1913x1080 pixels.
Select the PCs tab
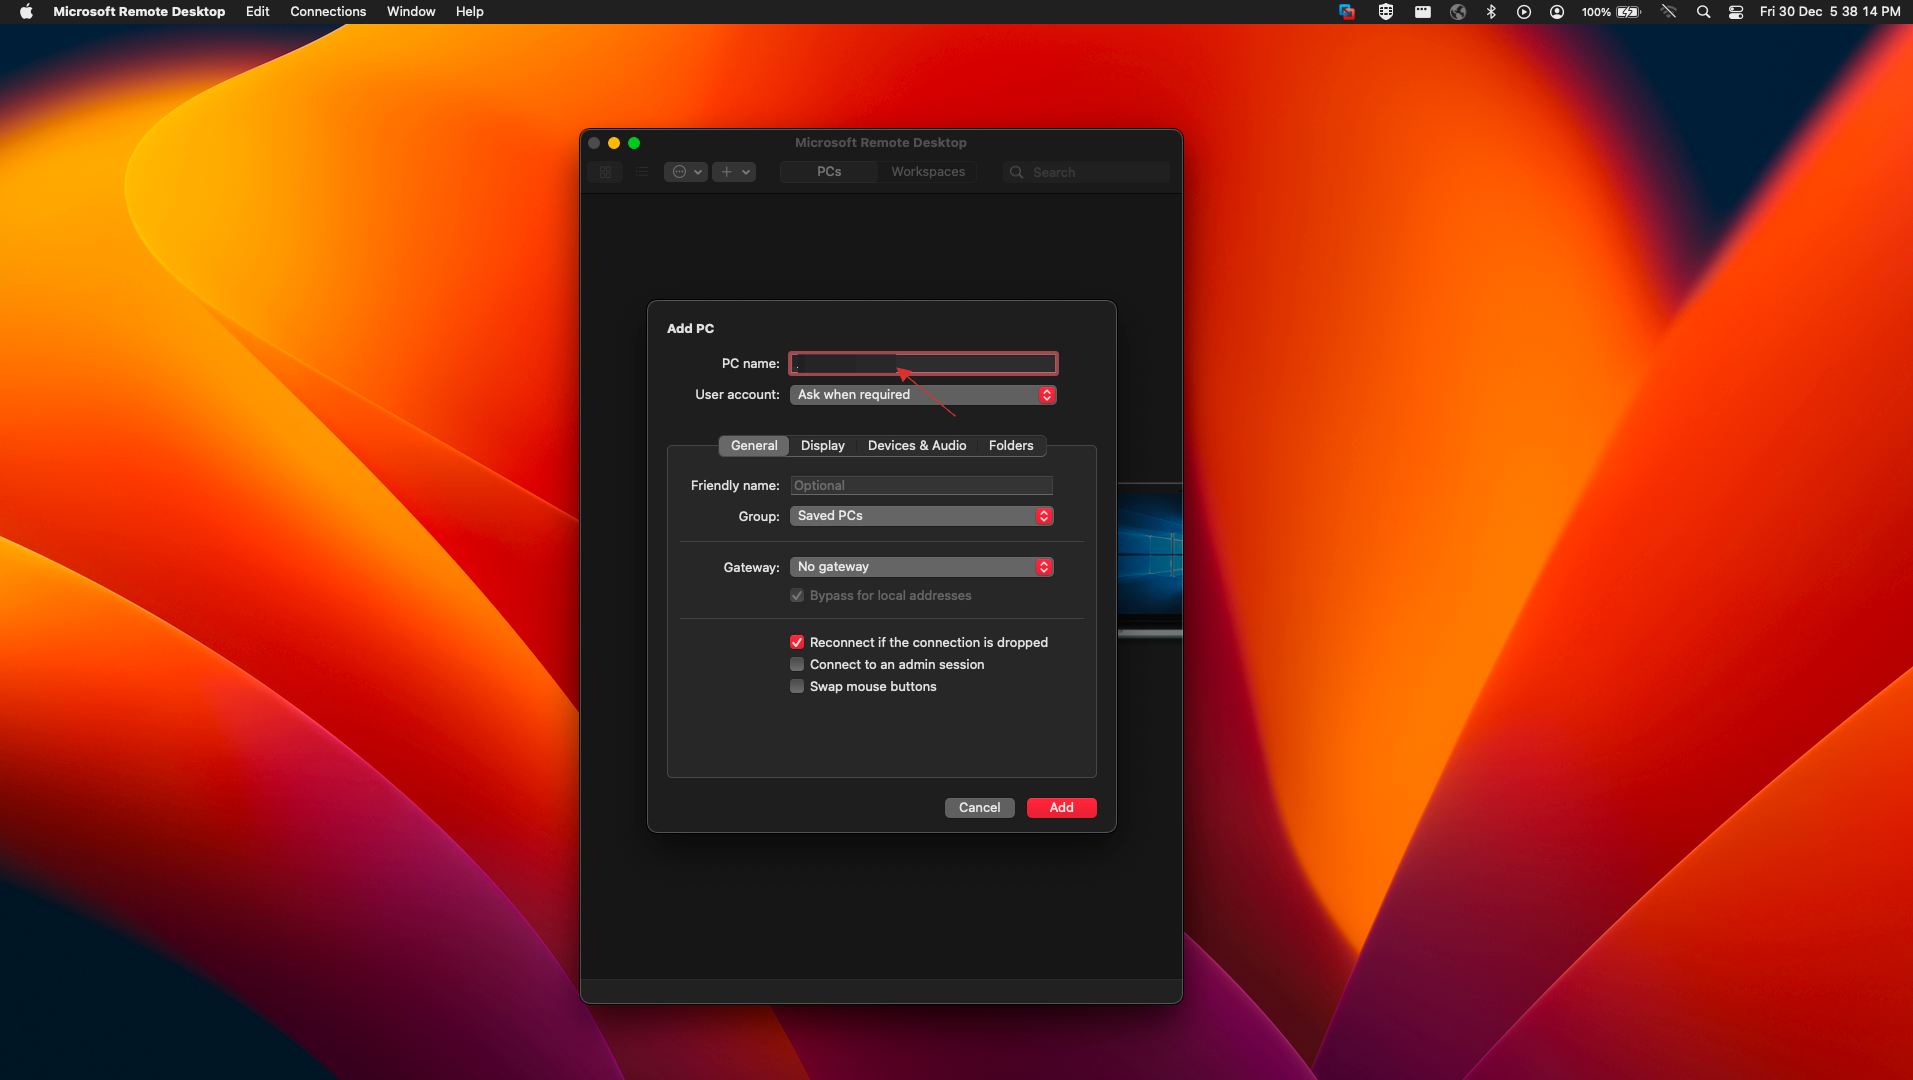point(829,172)
